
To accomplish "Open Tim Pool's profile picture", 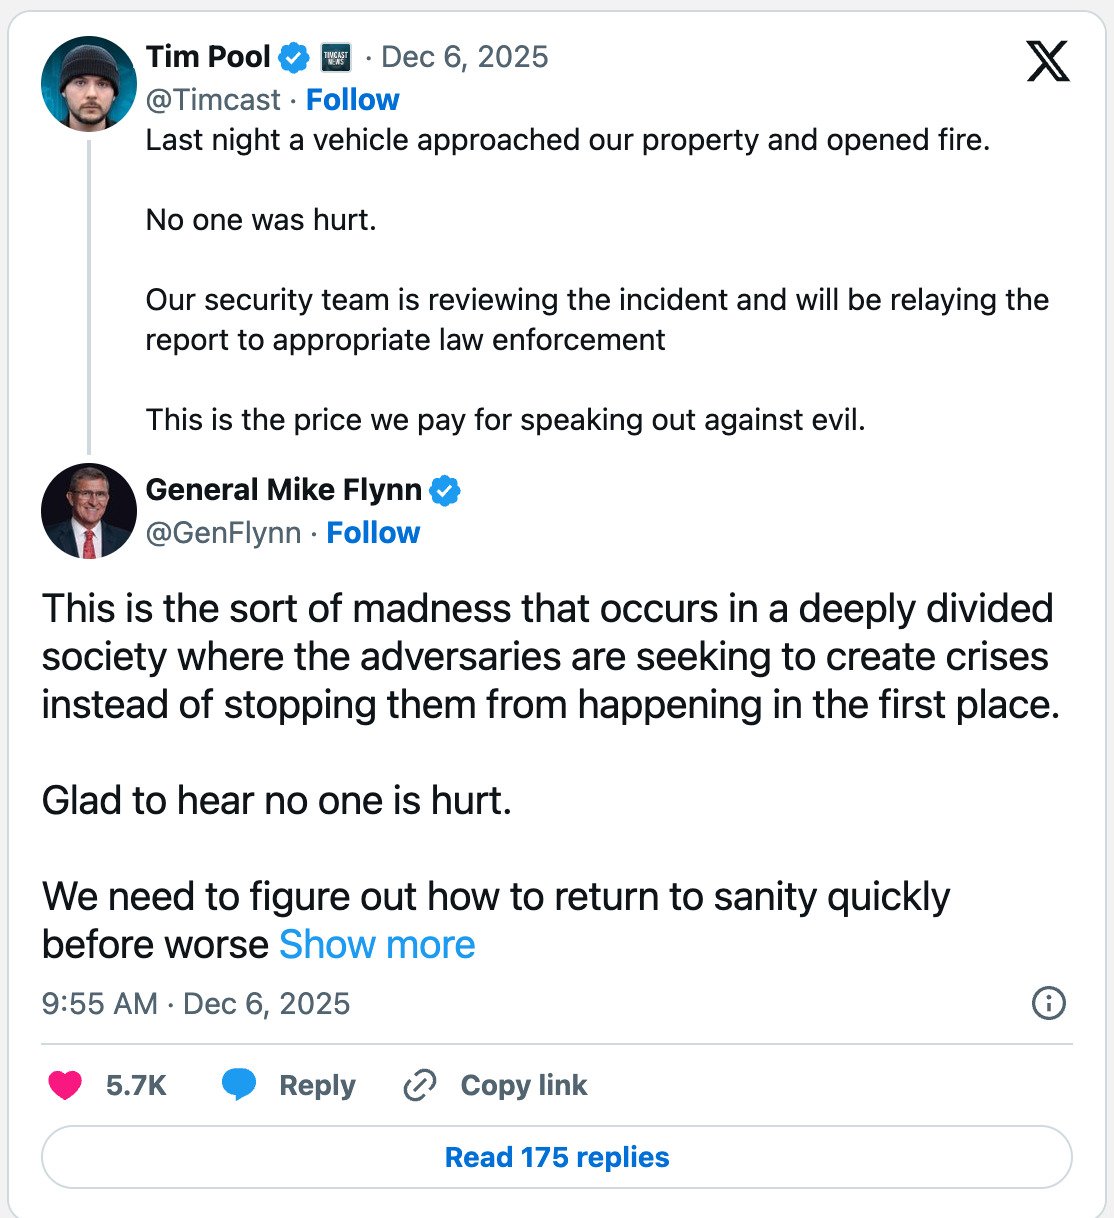I will [88, 84].
